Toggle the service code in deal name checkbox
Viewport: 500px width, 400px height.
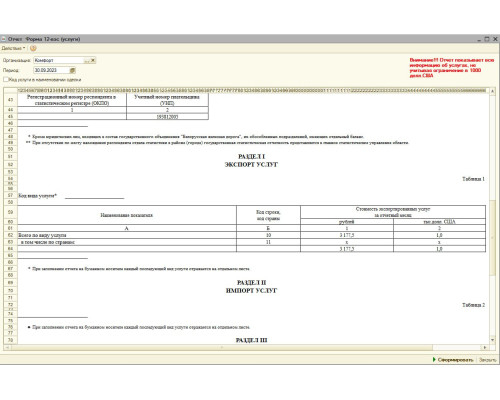click(x=6, y=80)
